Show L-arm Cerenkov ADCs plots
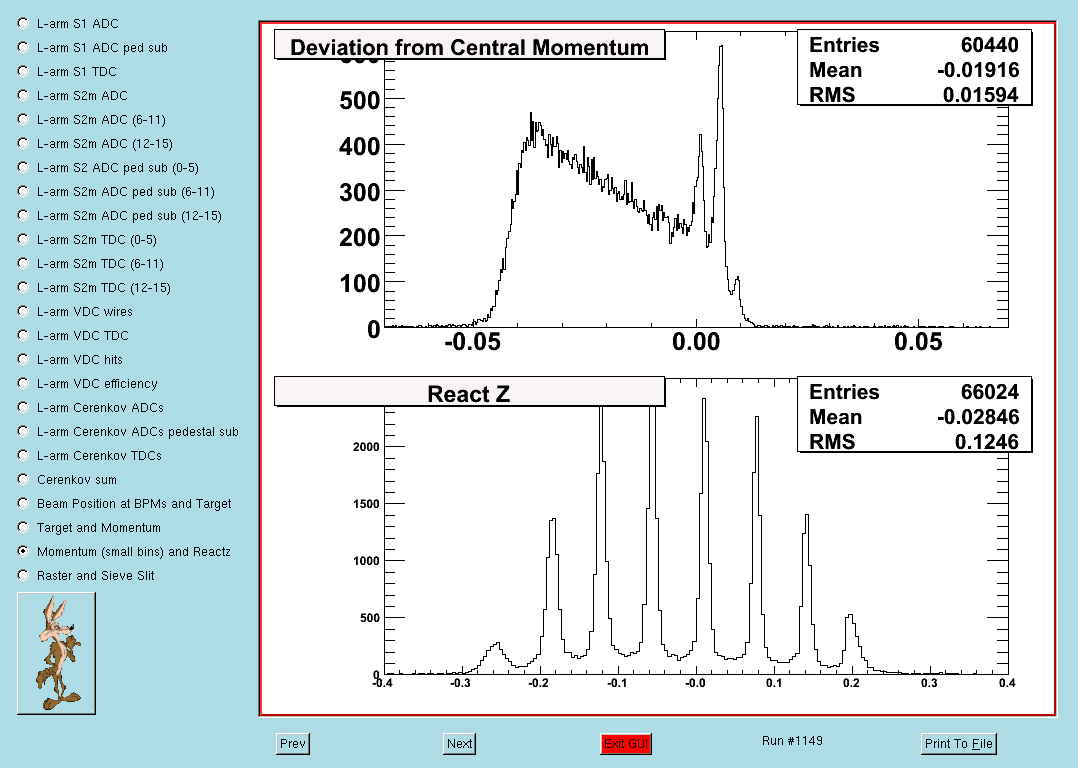The width and height of the screenshot is (1078, 768). click(x=23, y=407)
